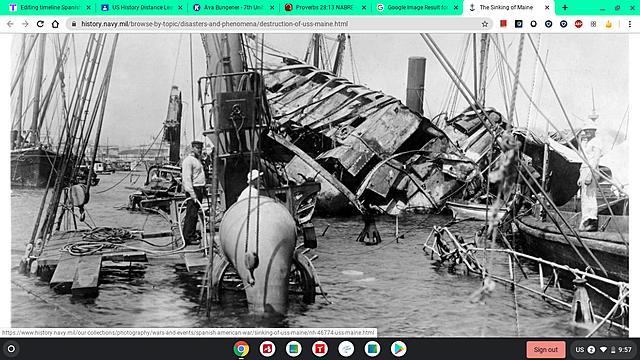
Task: Open the 9:57 clock status area
Action: click(x=625, y=350)
